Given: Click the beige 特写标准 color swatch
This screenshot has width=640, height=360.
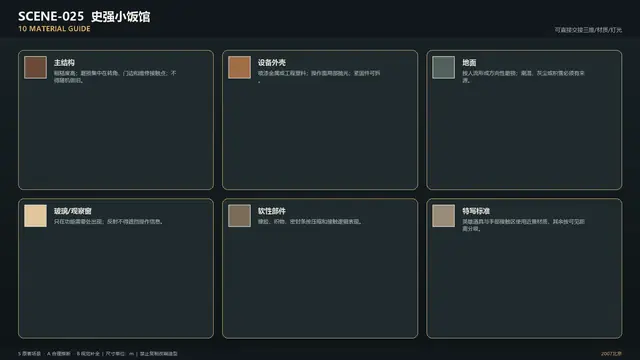Looking at the screenshot, I should pos(444,216).
